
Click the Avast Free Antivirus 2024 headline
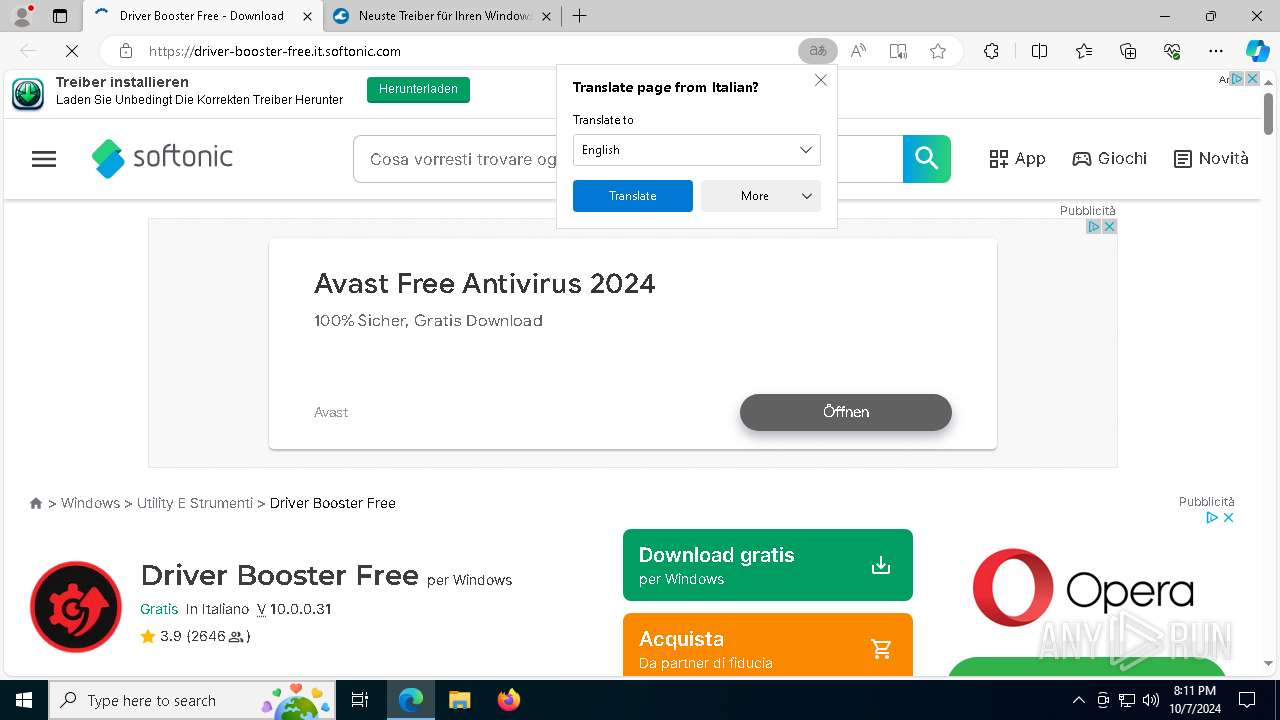pos(485,284)
